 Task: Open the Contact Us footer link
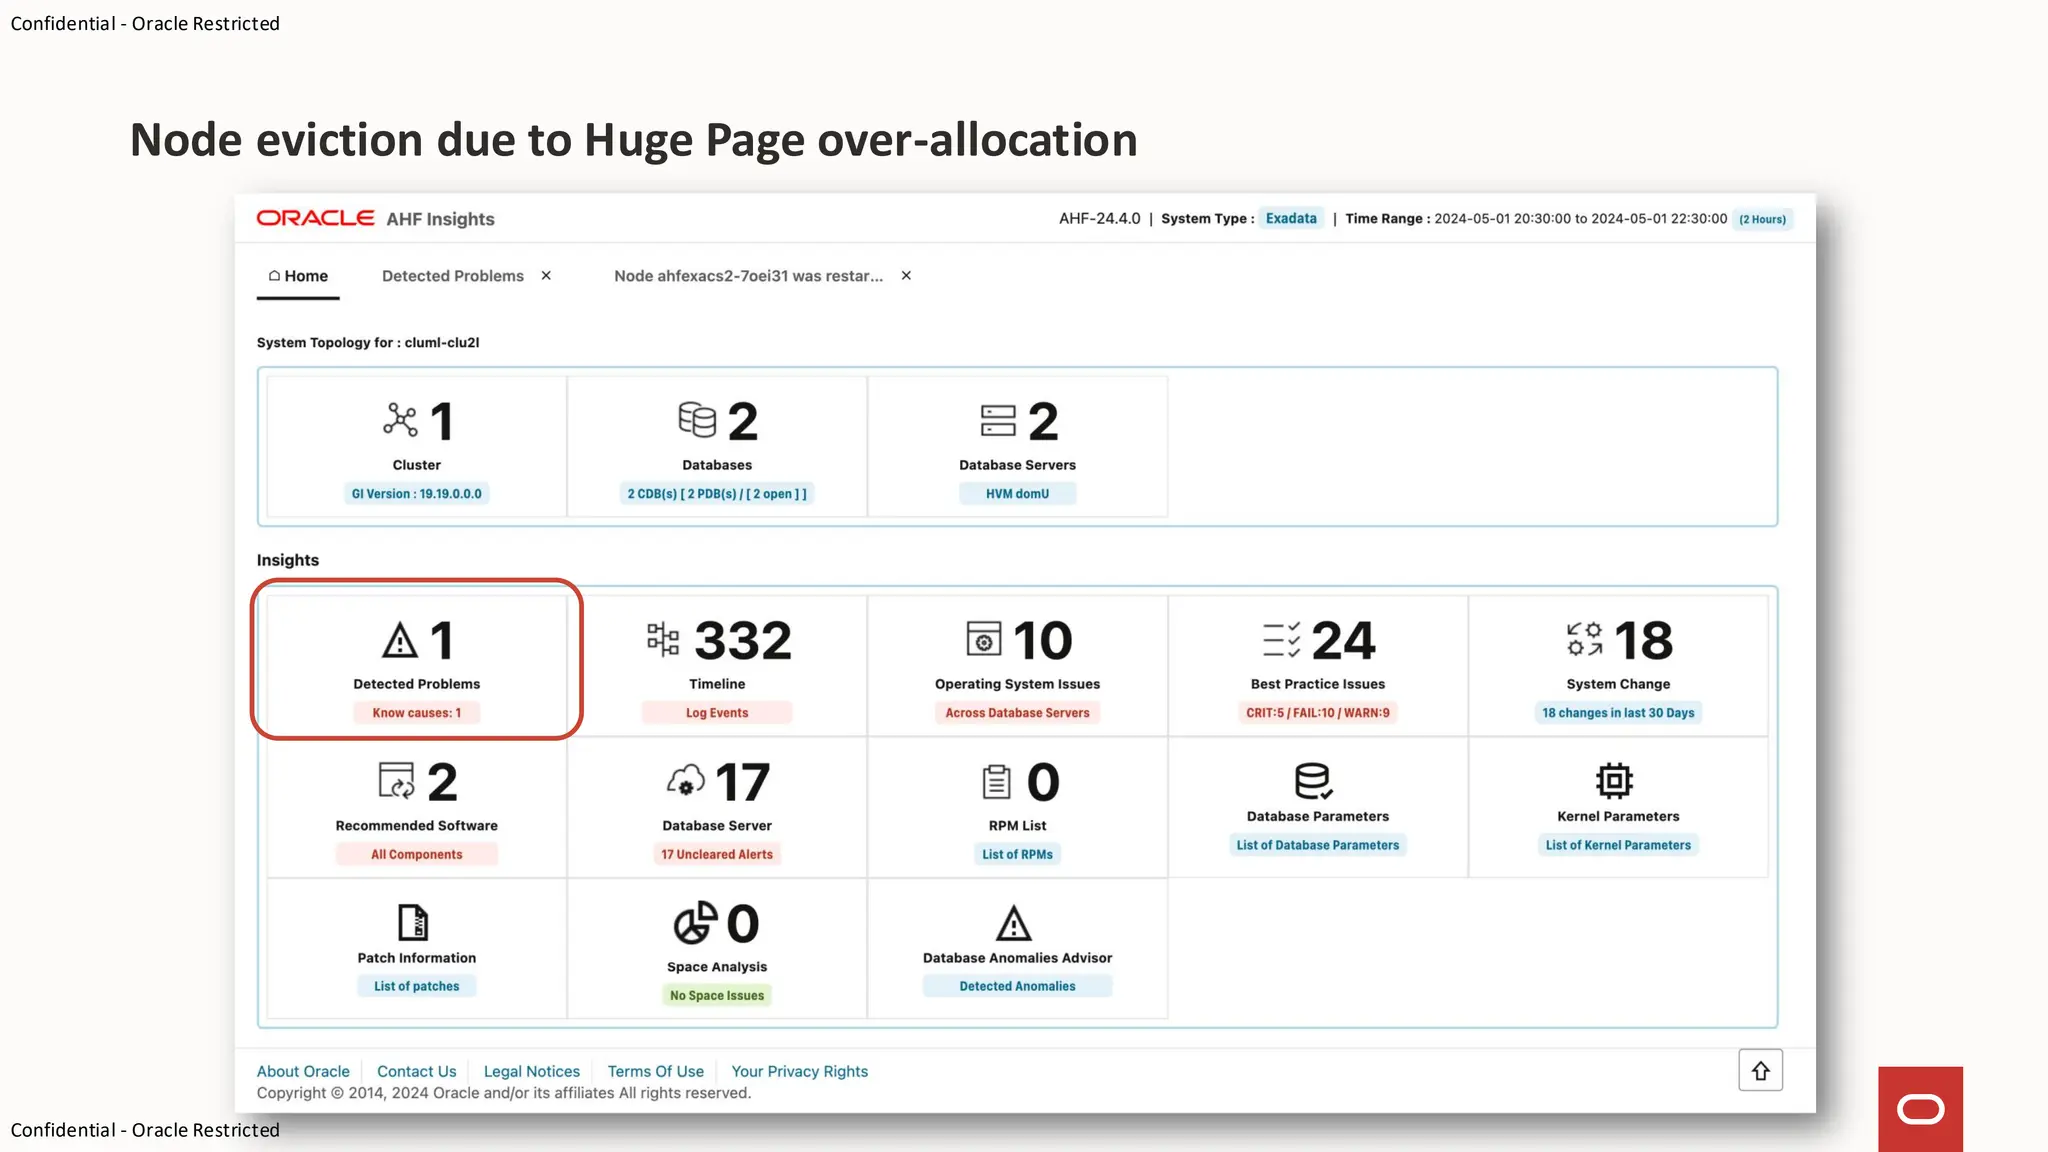416,1071
